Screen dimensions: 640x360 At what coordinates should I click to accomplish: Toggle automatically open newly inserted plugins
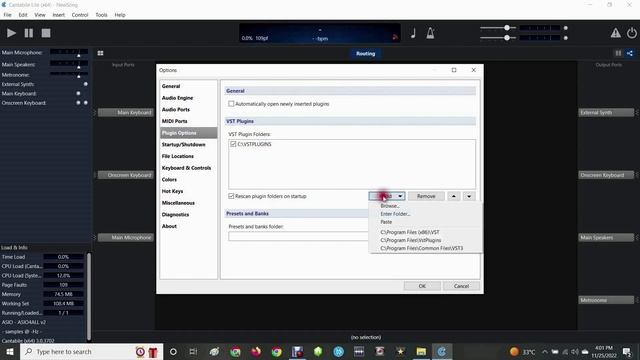231,104
